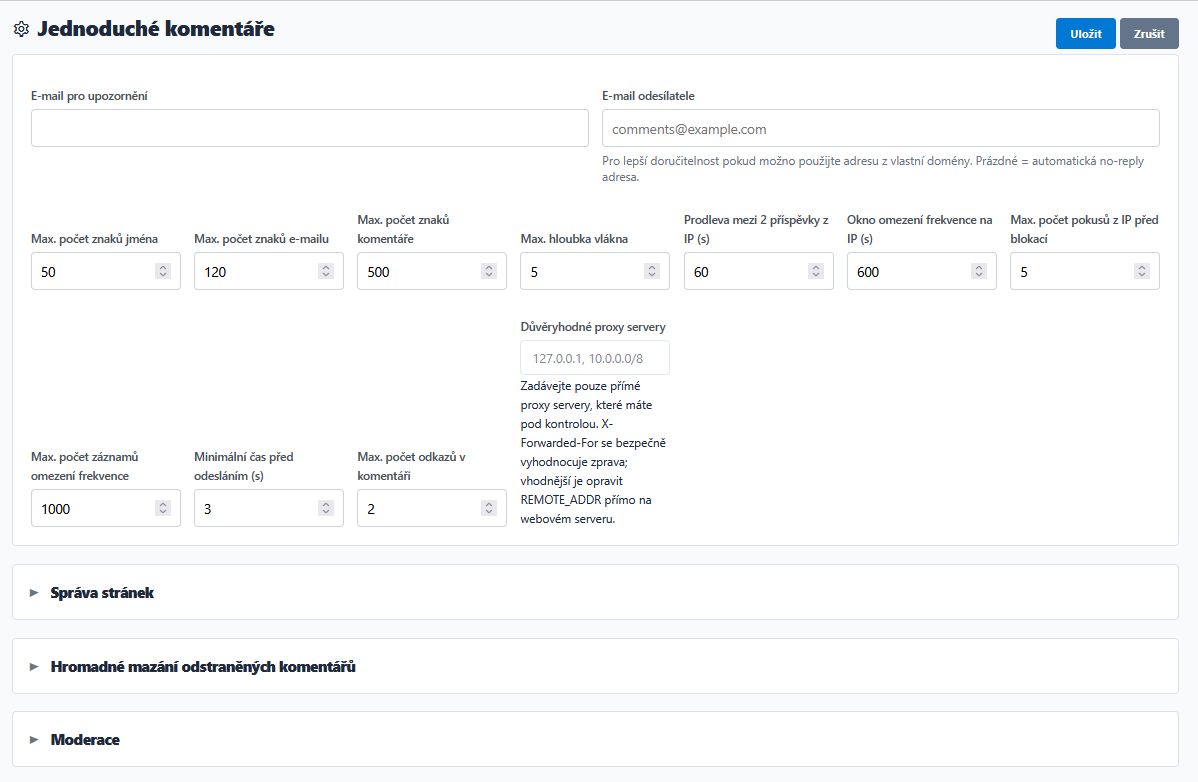Click stepper arrows of Max. počet pokusů z IP
Viewport: 1198px width, 782px height.
click(x=1141, y=271)
